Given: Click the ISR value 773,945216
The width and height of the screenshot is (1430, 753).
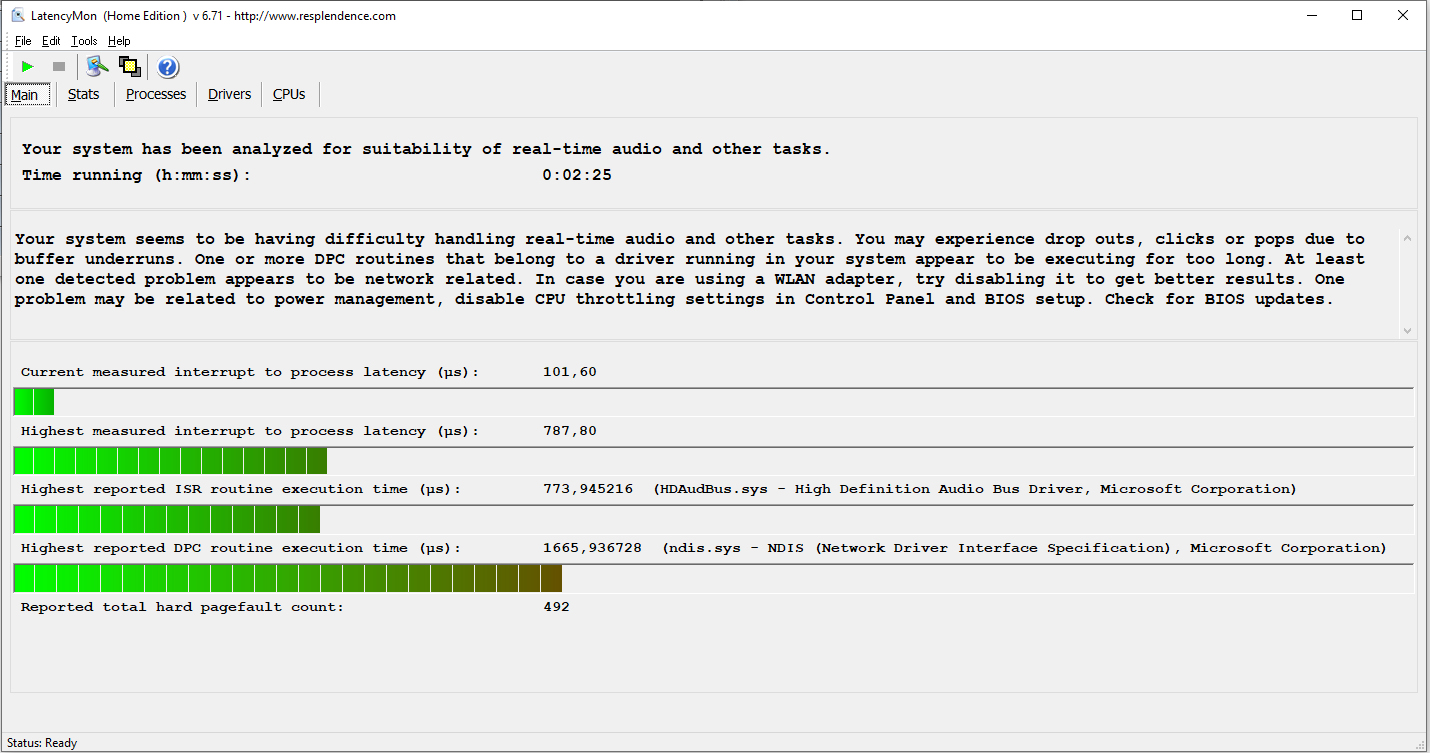Looking at the screenshot, I should (588, 489).
